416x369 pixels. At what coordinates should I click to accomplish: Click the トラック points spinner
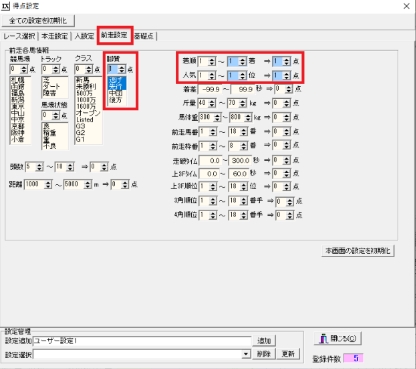tap(51, 69)
